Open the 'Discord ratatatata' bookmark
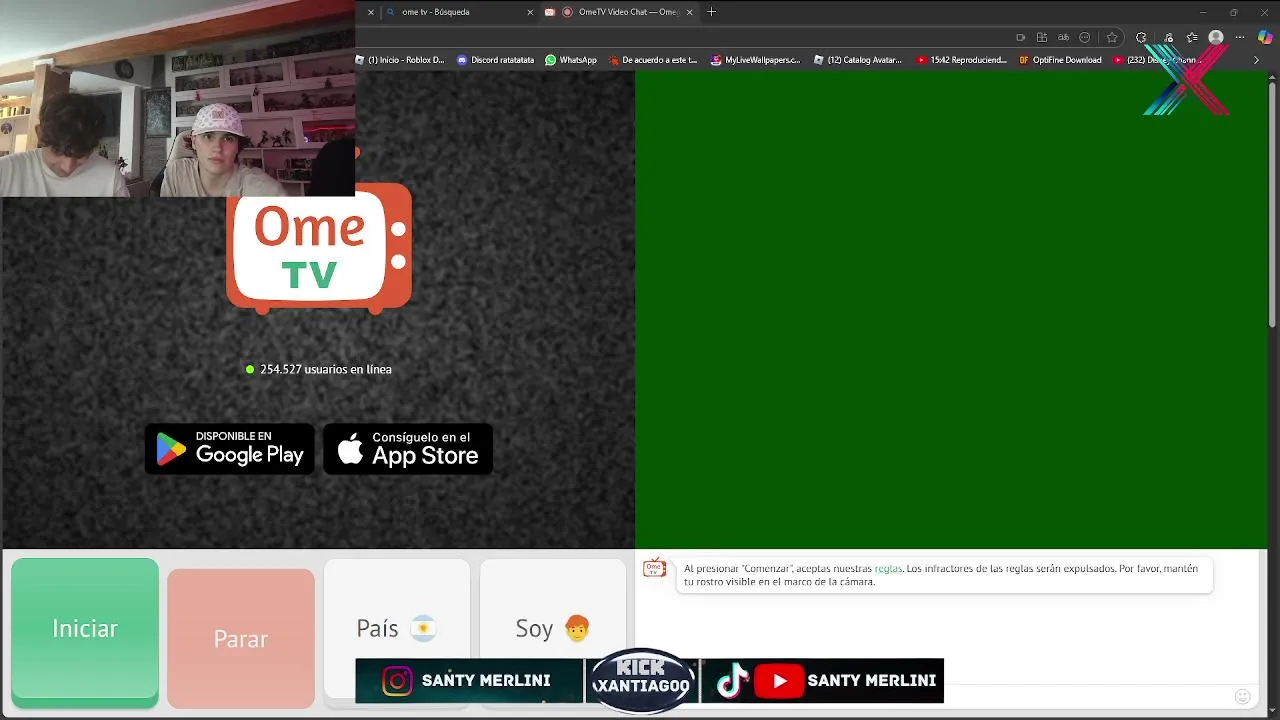This screenshot has width=1280, height=720. click(x=496, y=60)
